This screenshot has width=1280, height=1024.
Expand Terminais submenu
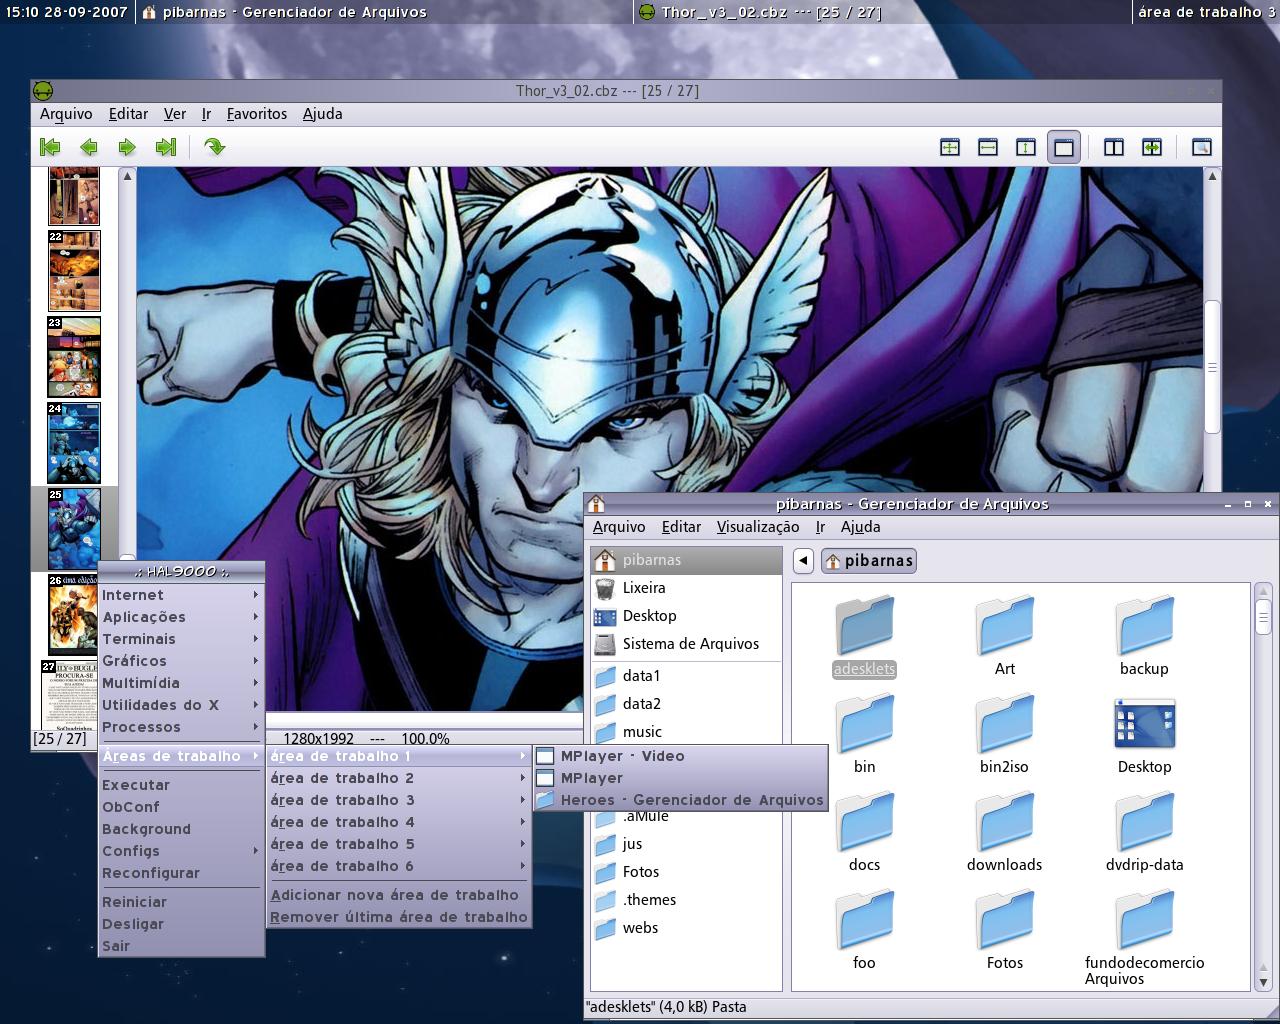pyautogui.click(x=180, y=639)
